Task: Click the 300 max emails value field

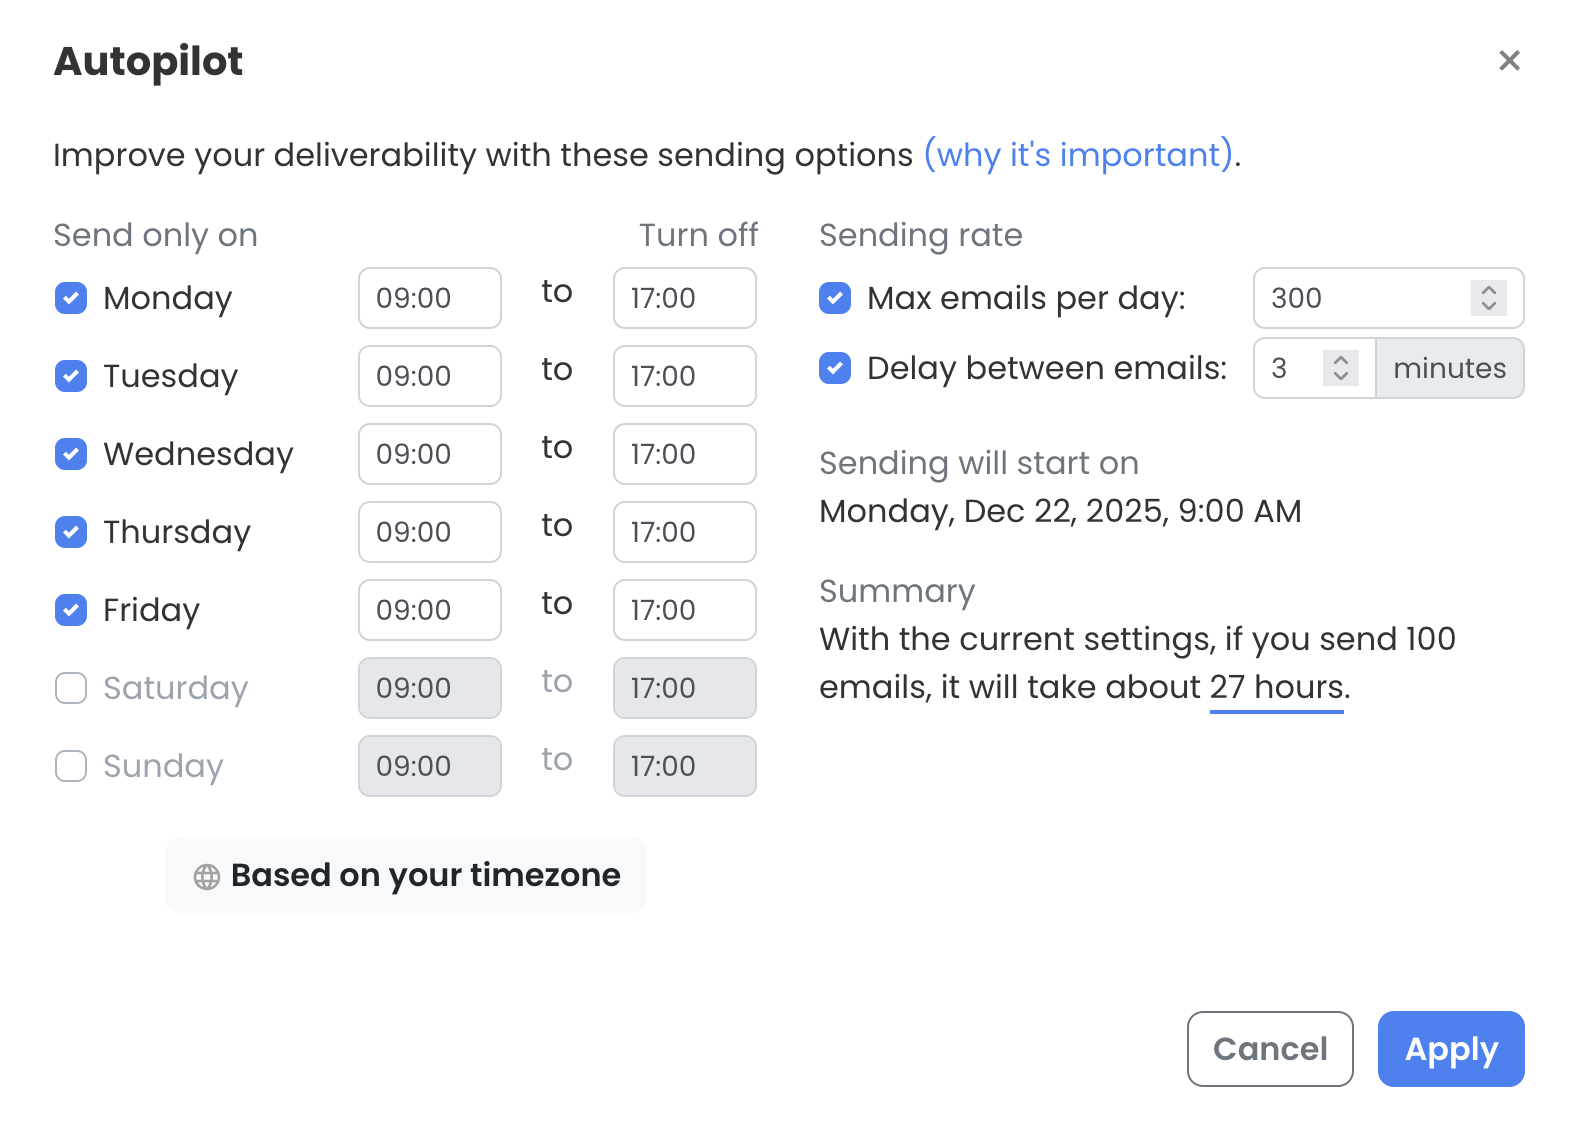Action: click(1360, 298)
